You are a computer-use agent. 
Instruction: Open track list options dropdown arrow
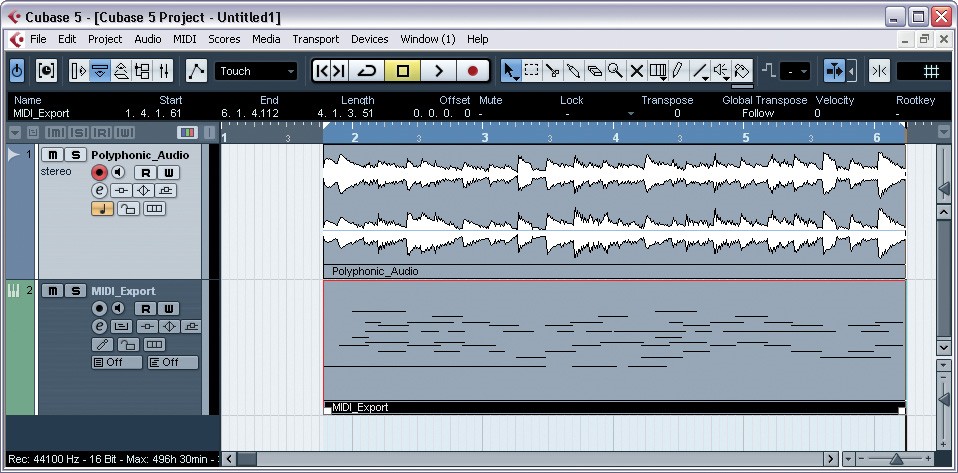(x=15, y=133)
